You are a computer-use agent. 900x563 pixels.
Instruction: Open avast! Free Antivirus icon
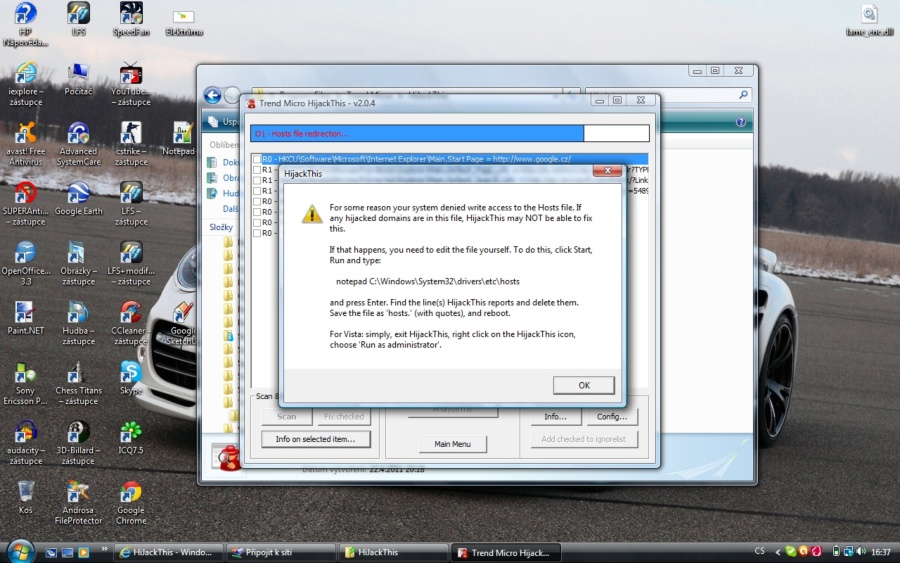coord(25,144)
